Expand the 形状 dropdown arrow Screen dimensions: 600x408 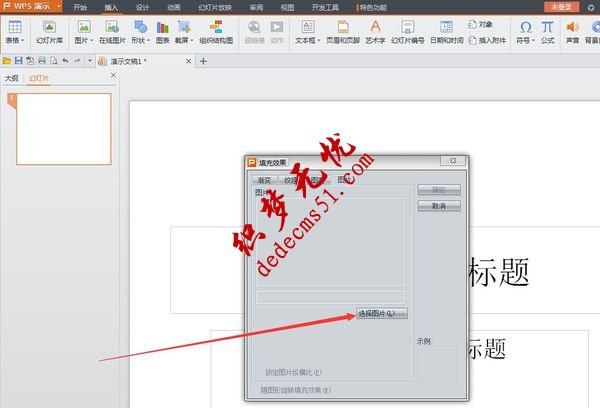point(148,40)
